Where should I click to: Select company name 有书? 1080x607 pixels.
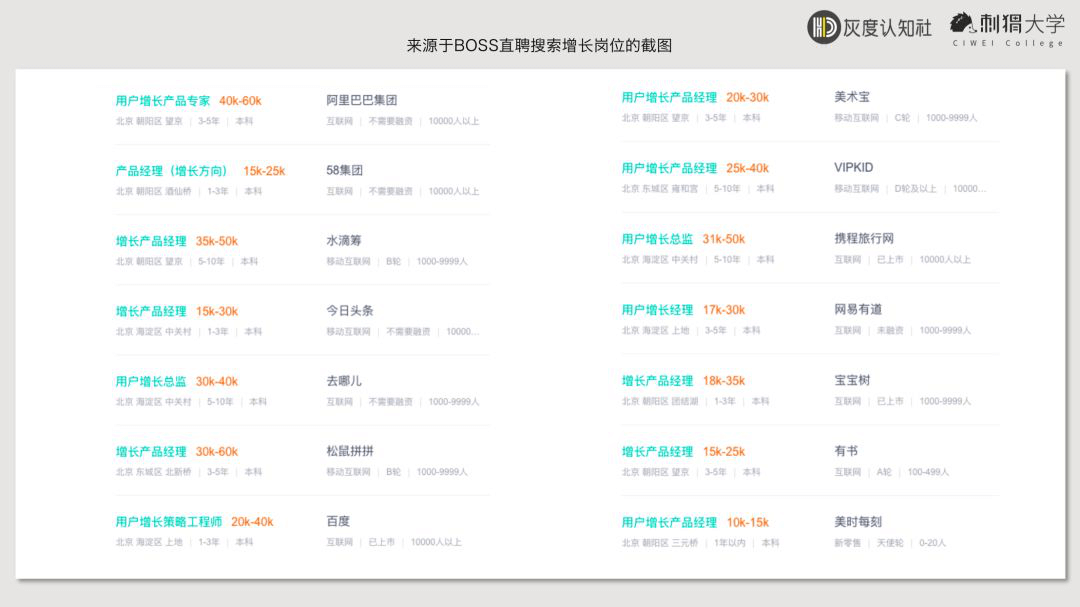click(x=846, y=451)
